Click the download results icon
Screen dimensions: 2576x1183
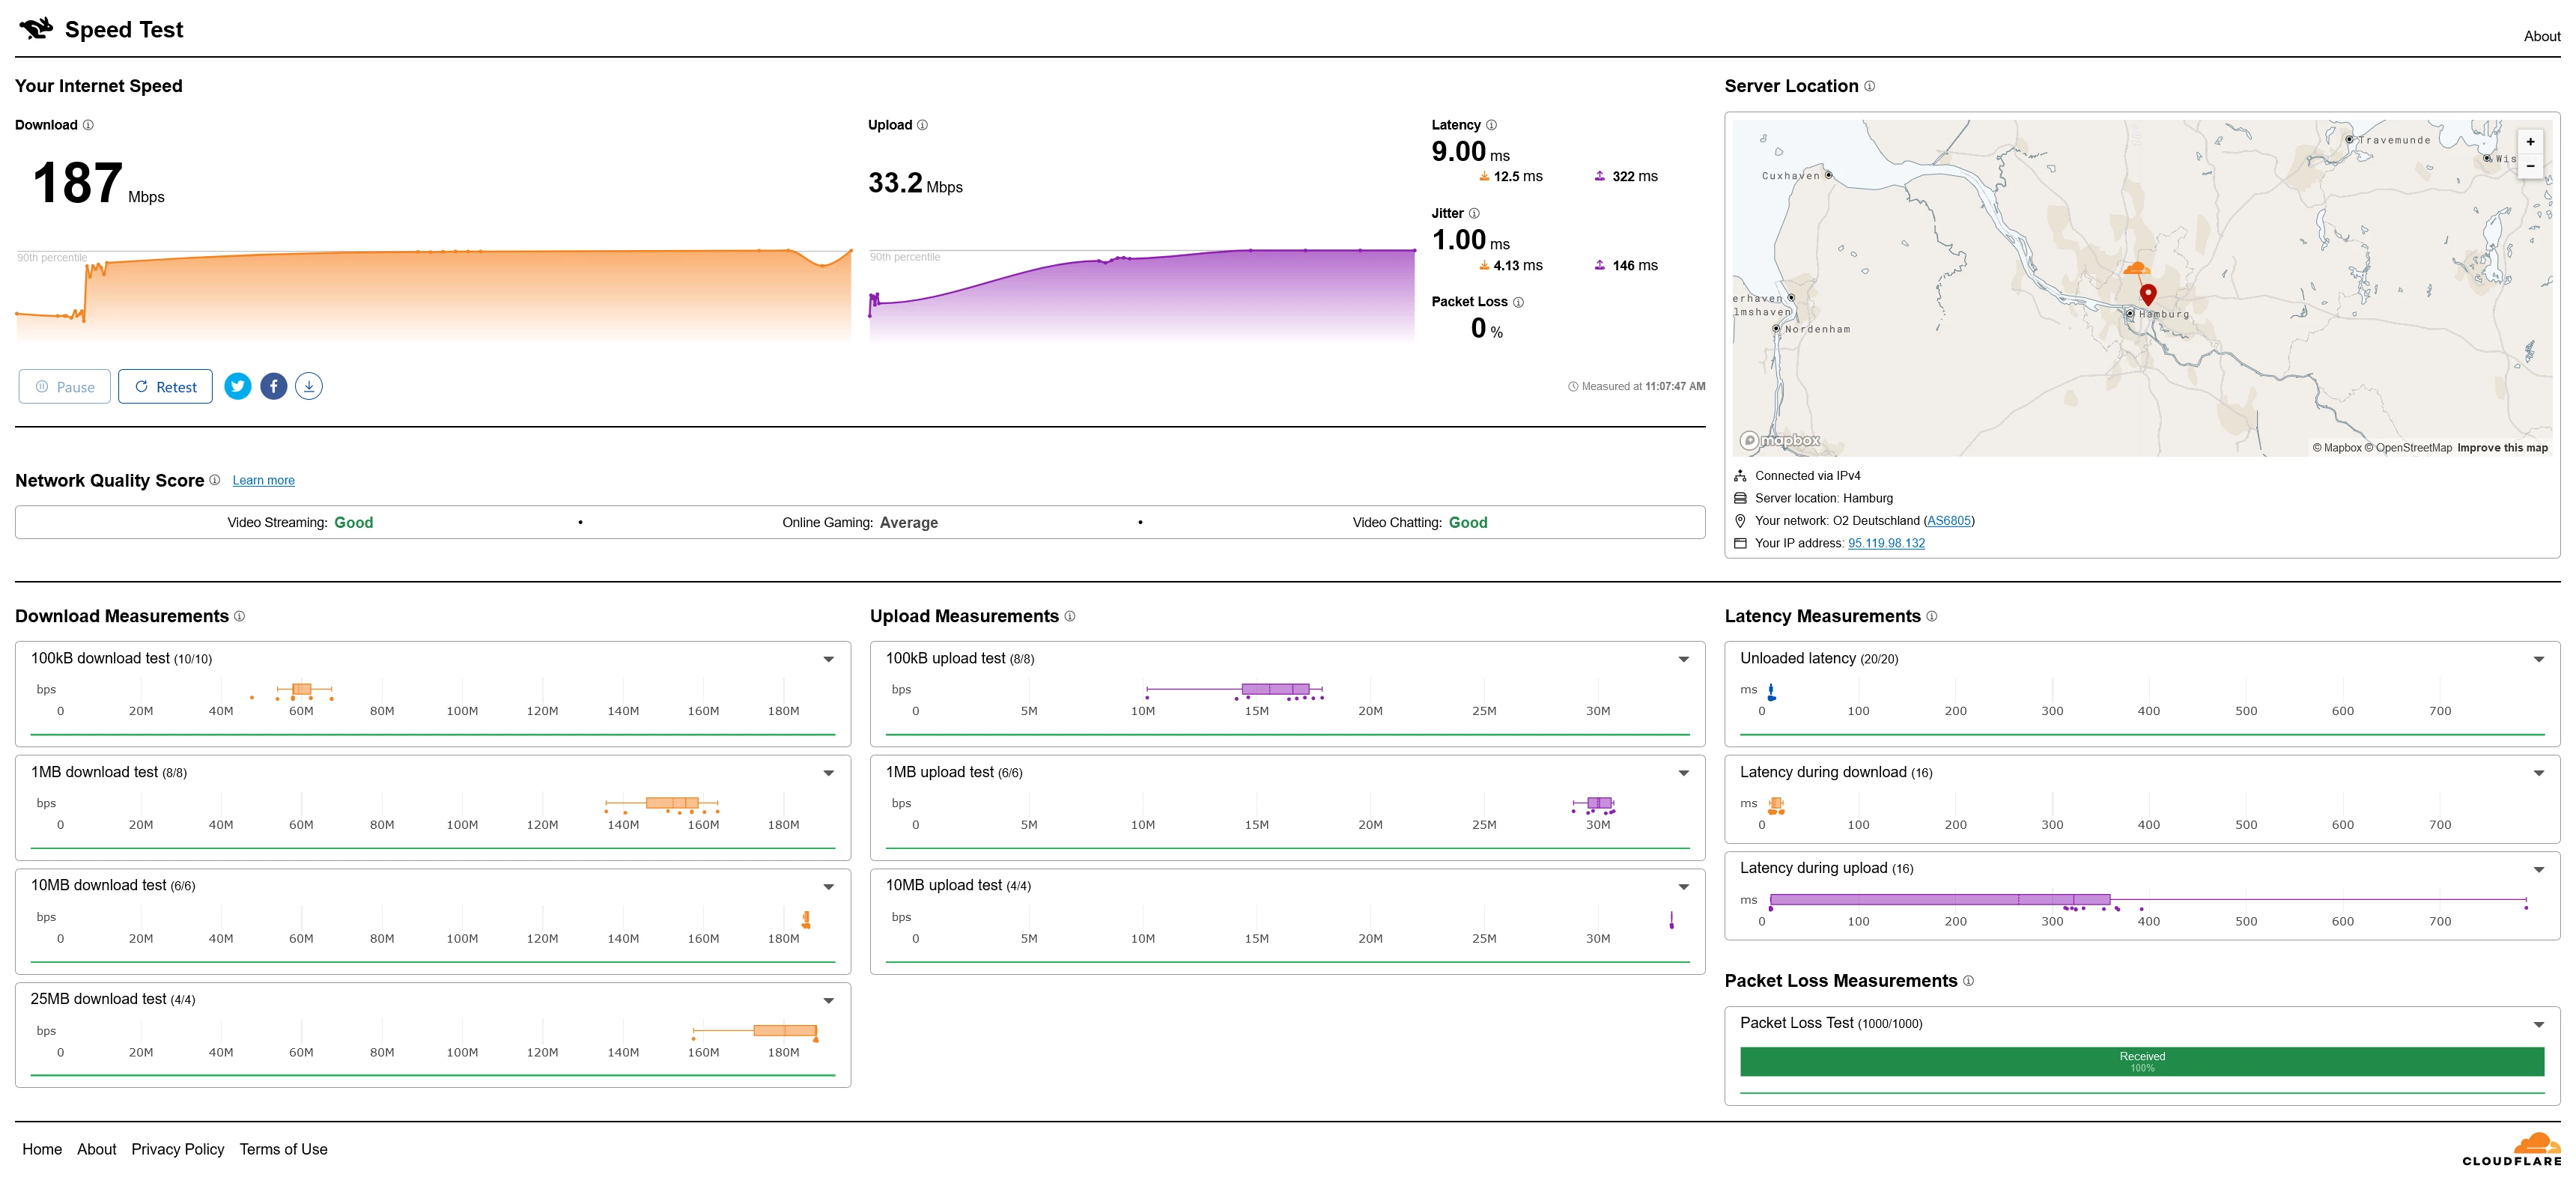(309, 386)
